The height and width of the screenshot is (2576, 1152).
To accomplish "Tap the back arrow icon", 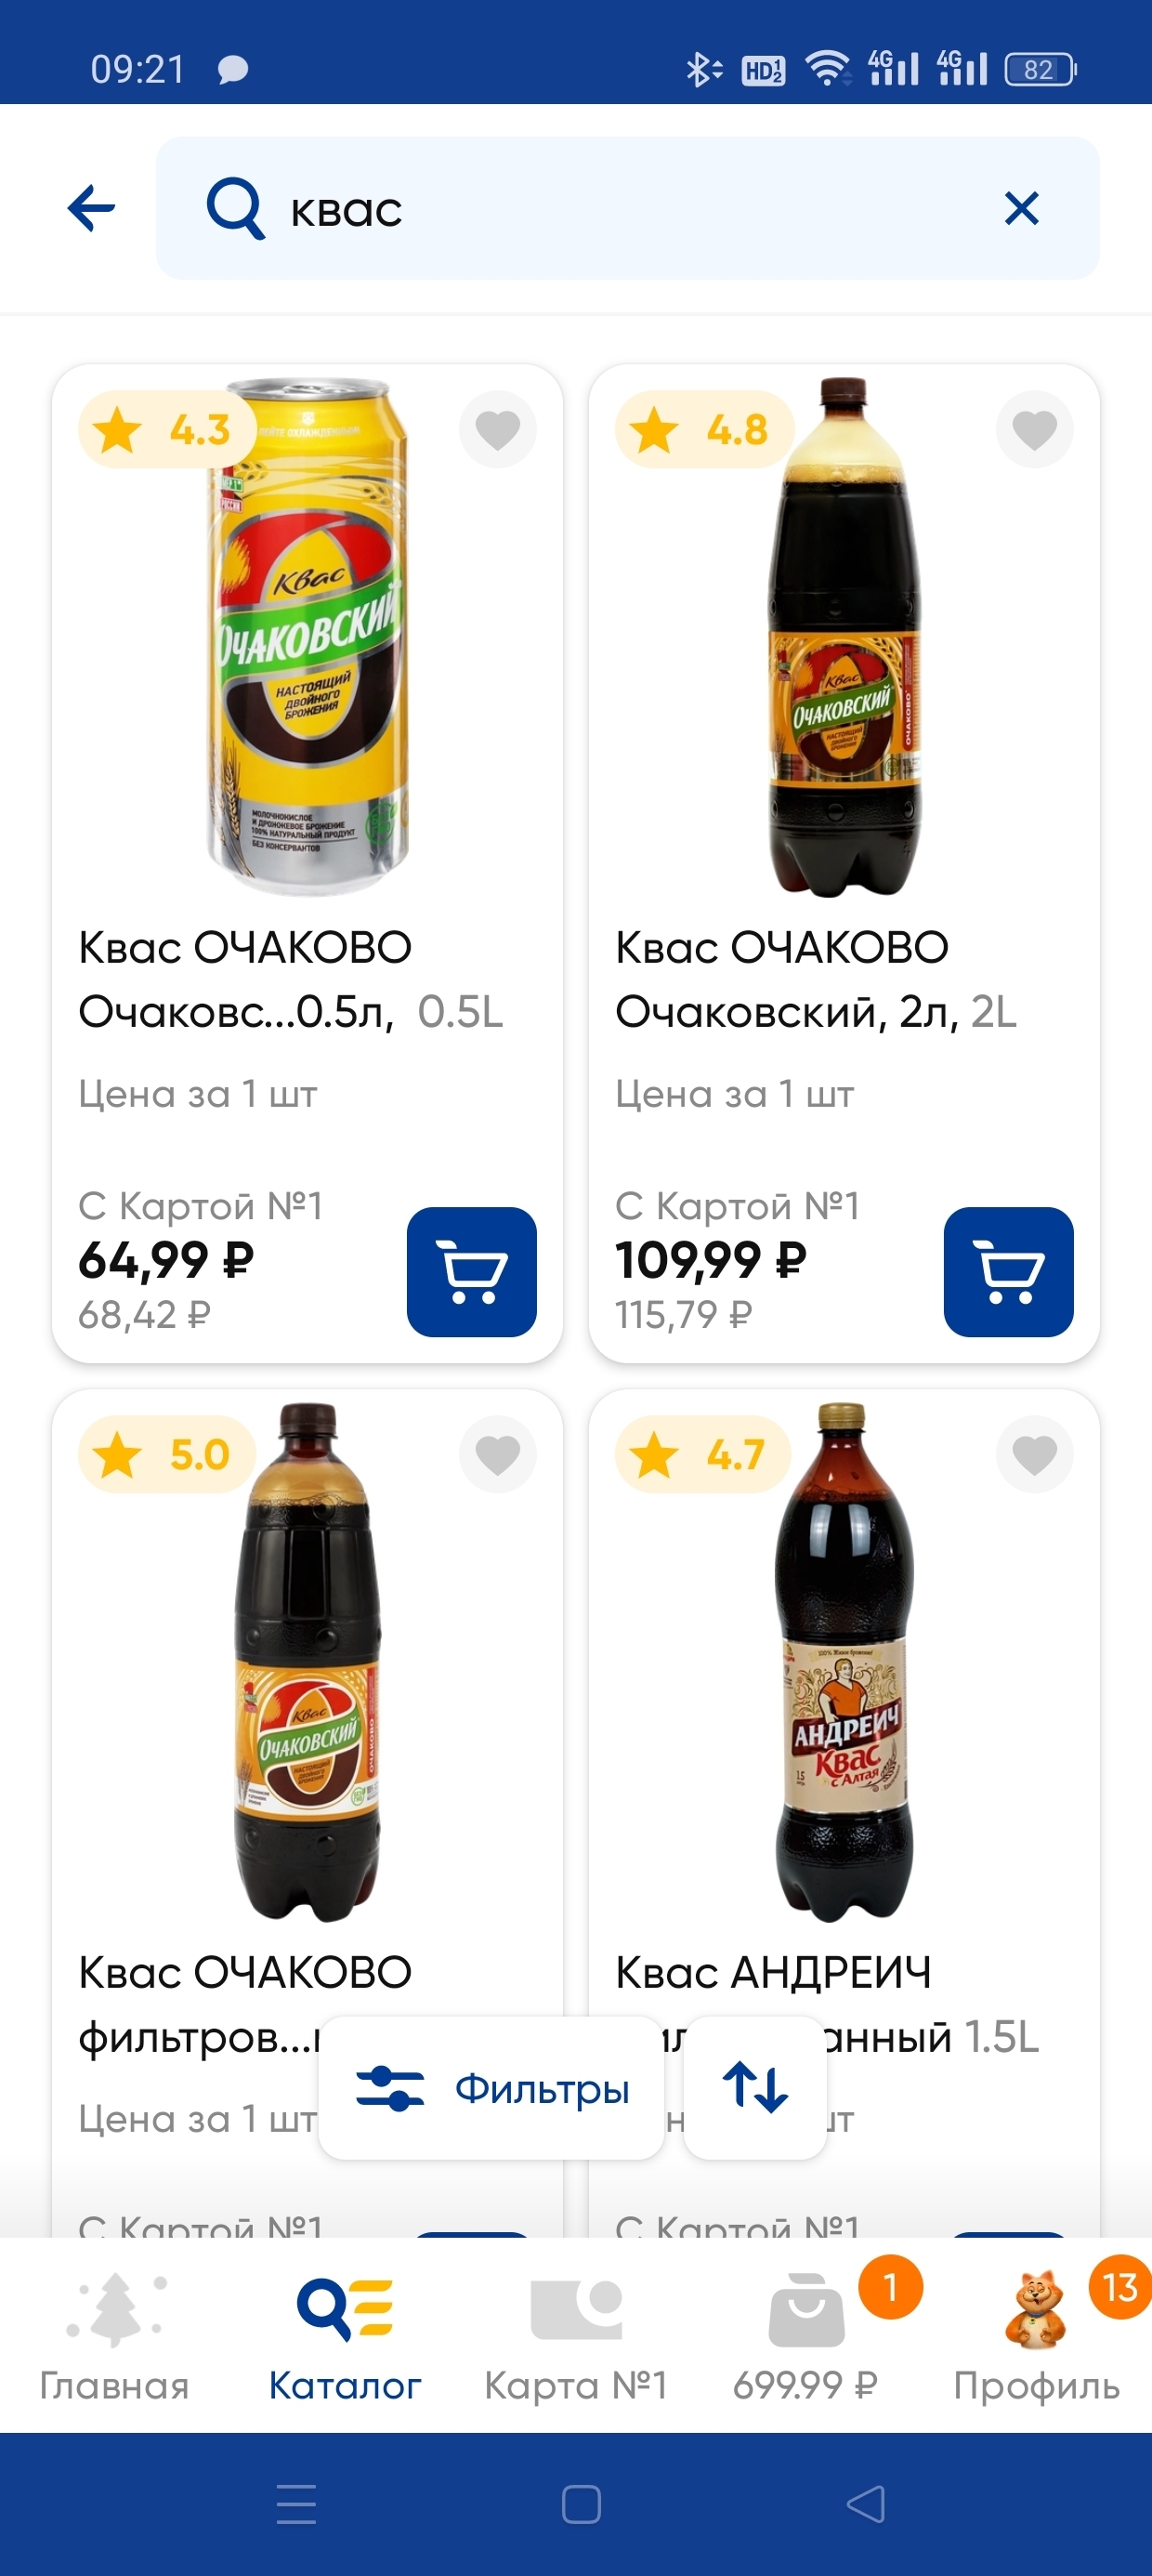I will tap(92, 208).
